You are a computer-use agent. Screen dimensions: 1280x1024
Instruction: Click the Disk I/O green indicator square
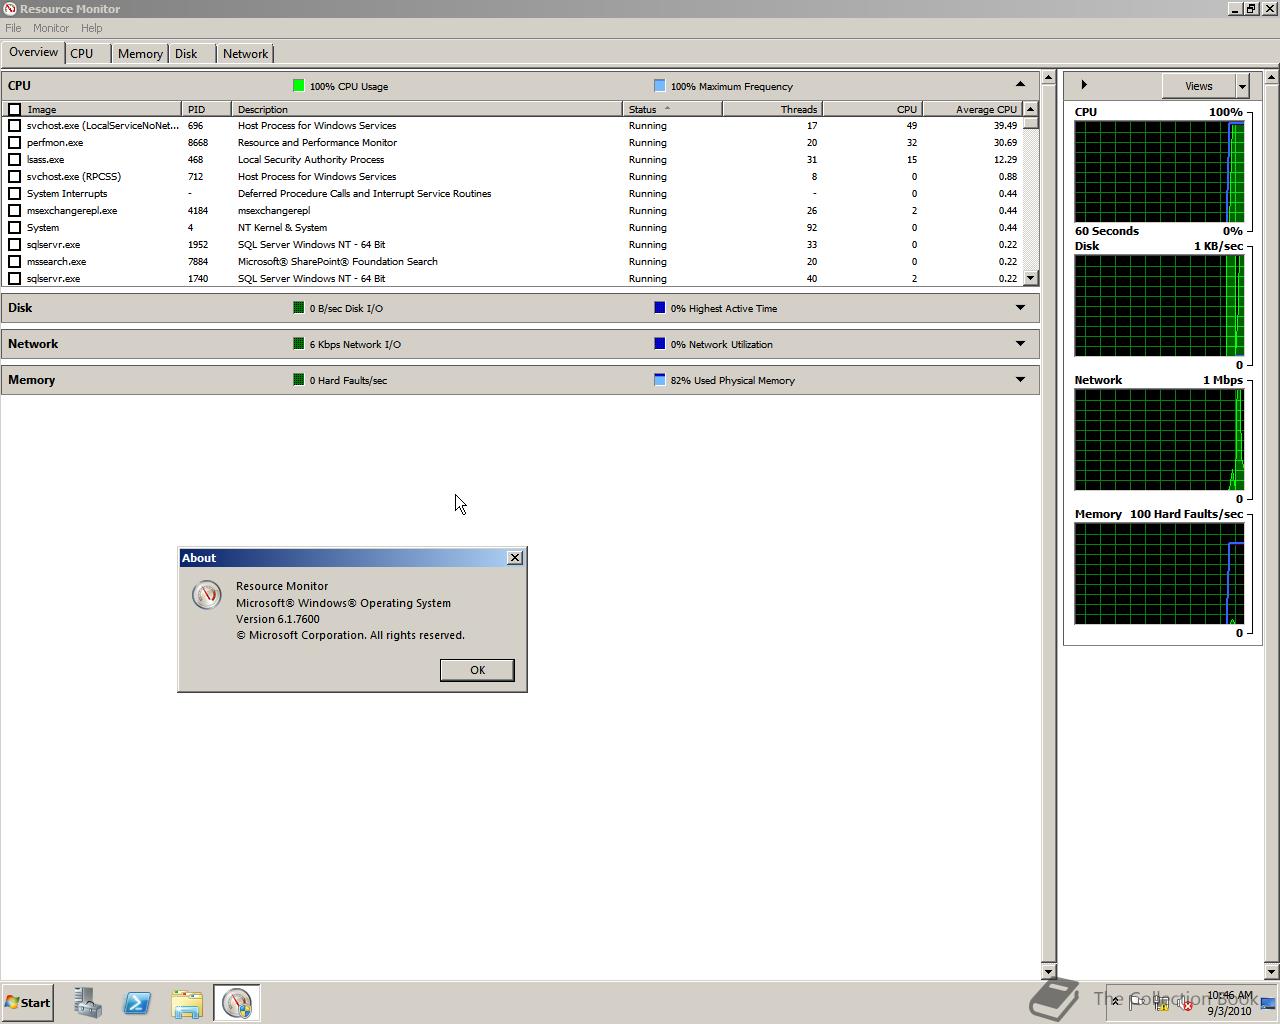coord(298,308)
